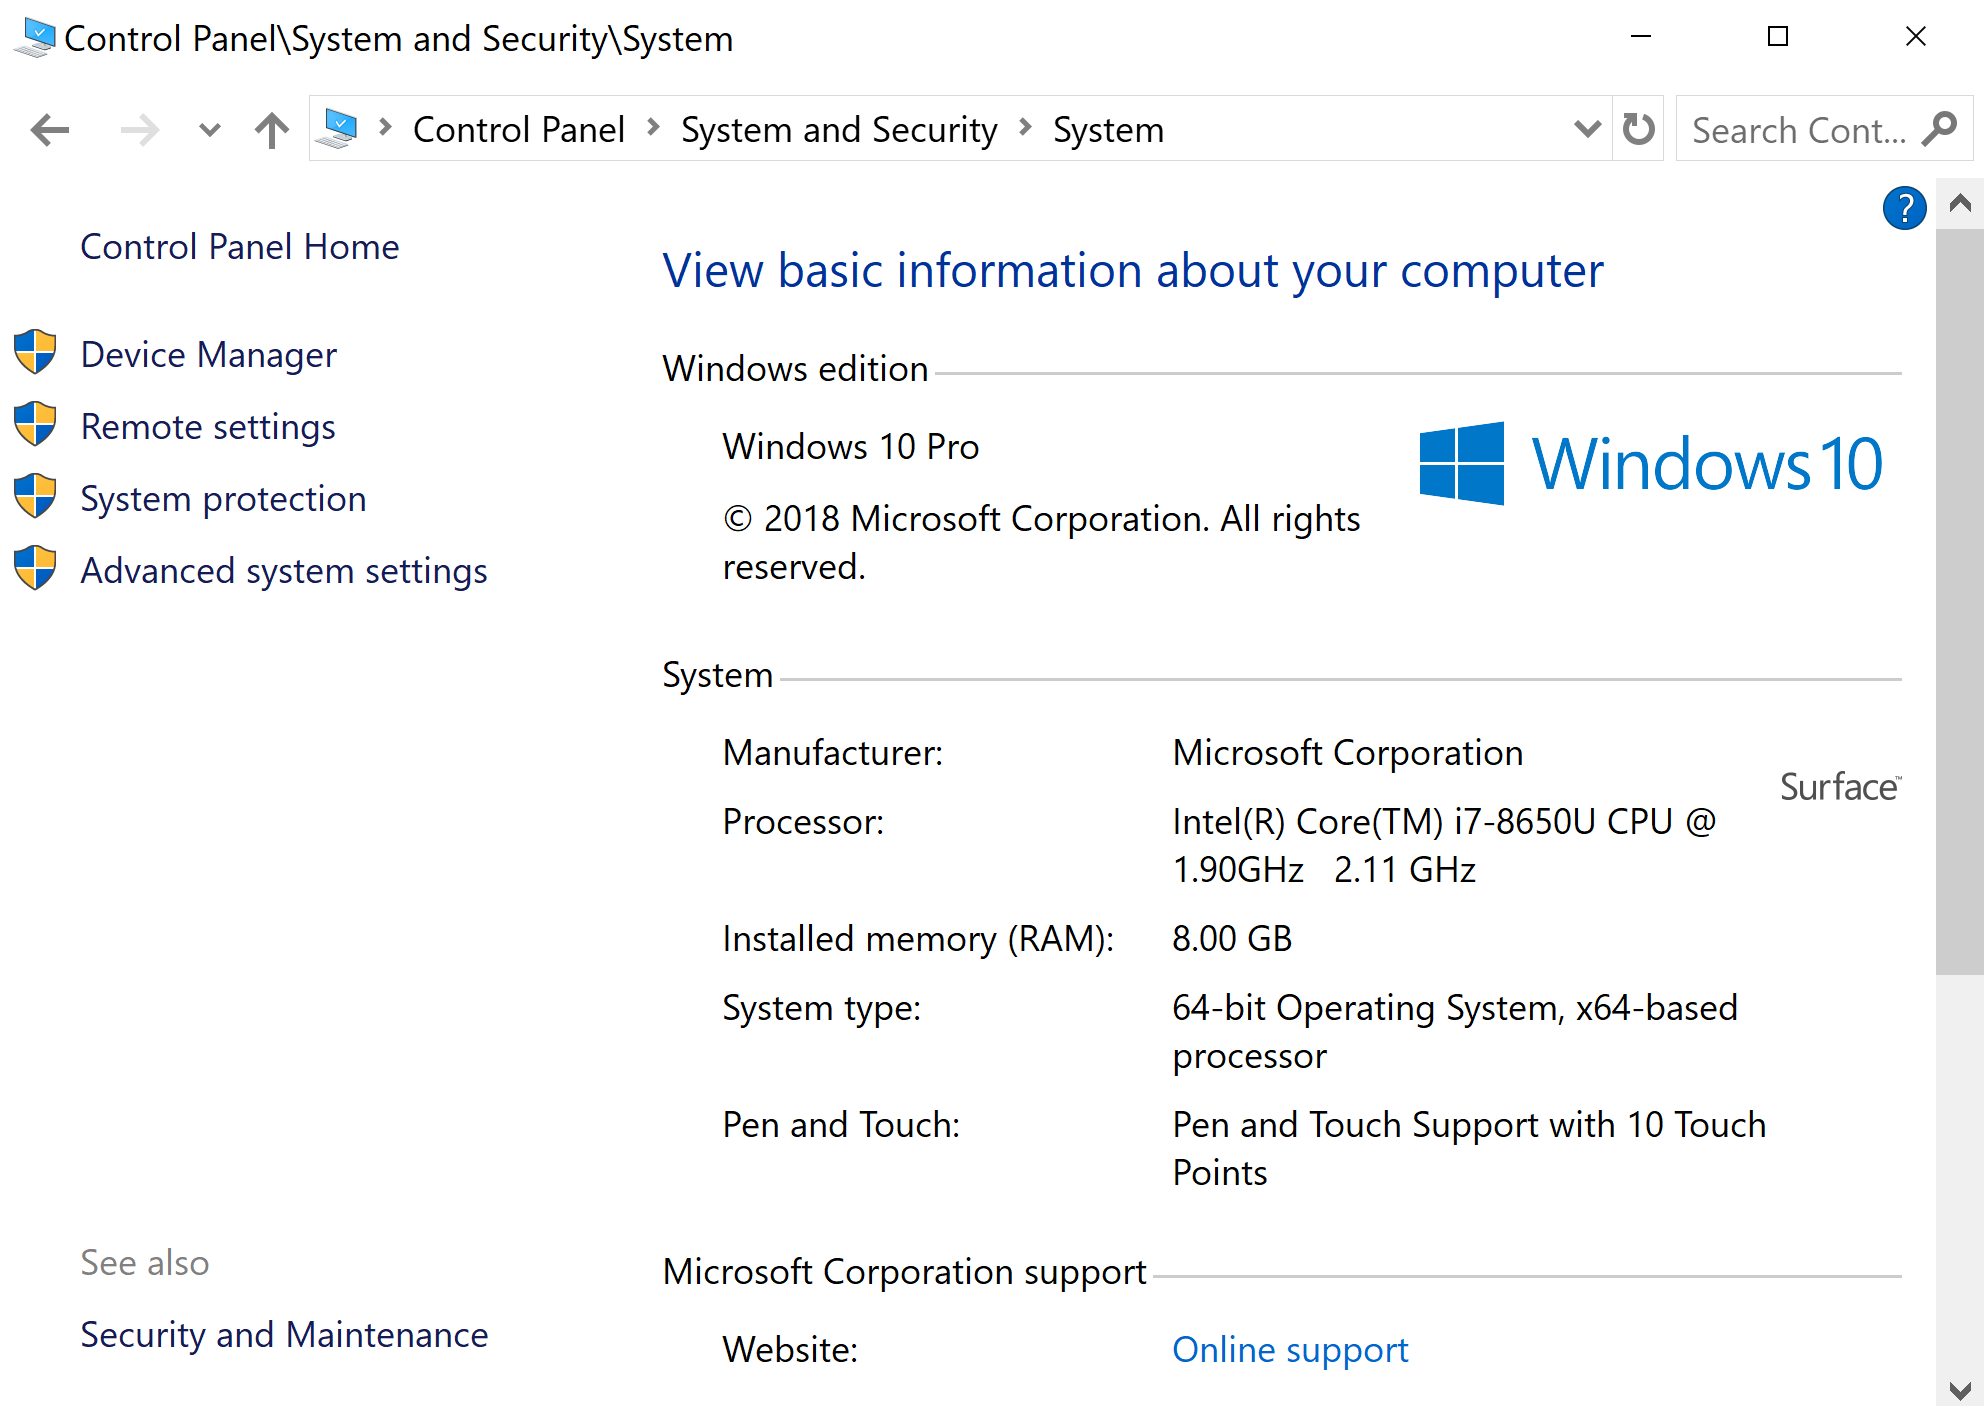
Task: Click the shield icon beside Remote settings
Action: [x=35, y=425]
